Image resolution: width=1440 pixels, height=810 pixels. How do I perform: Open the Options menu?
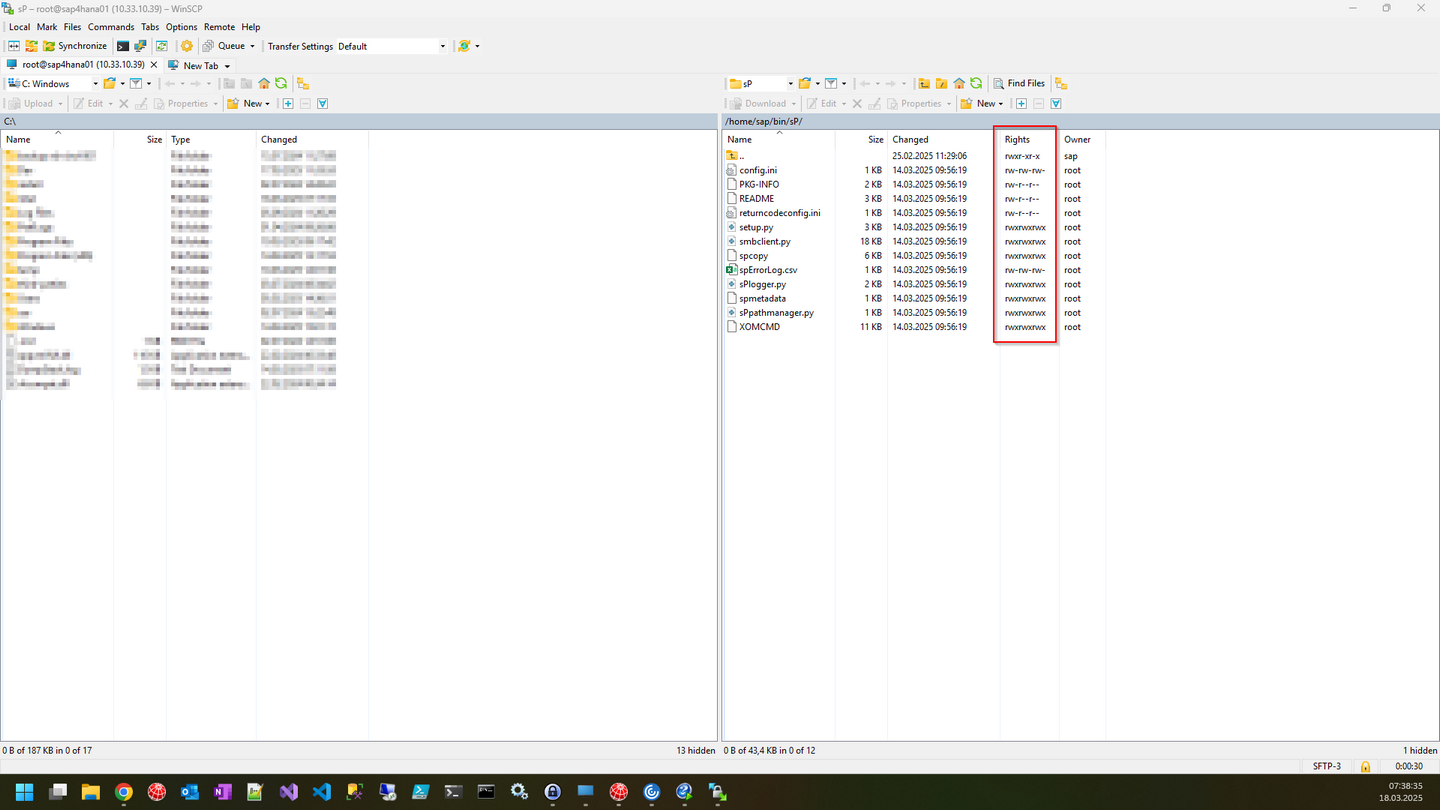click(181, 27)
